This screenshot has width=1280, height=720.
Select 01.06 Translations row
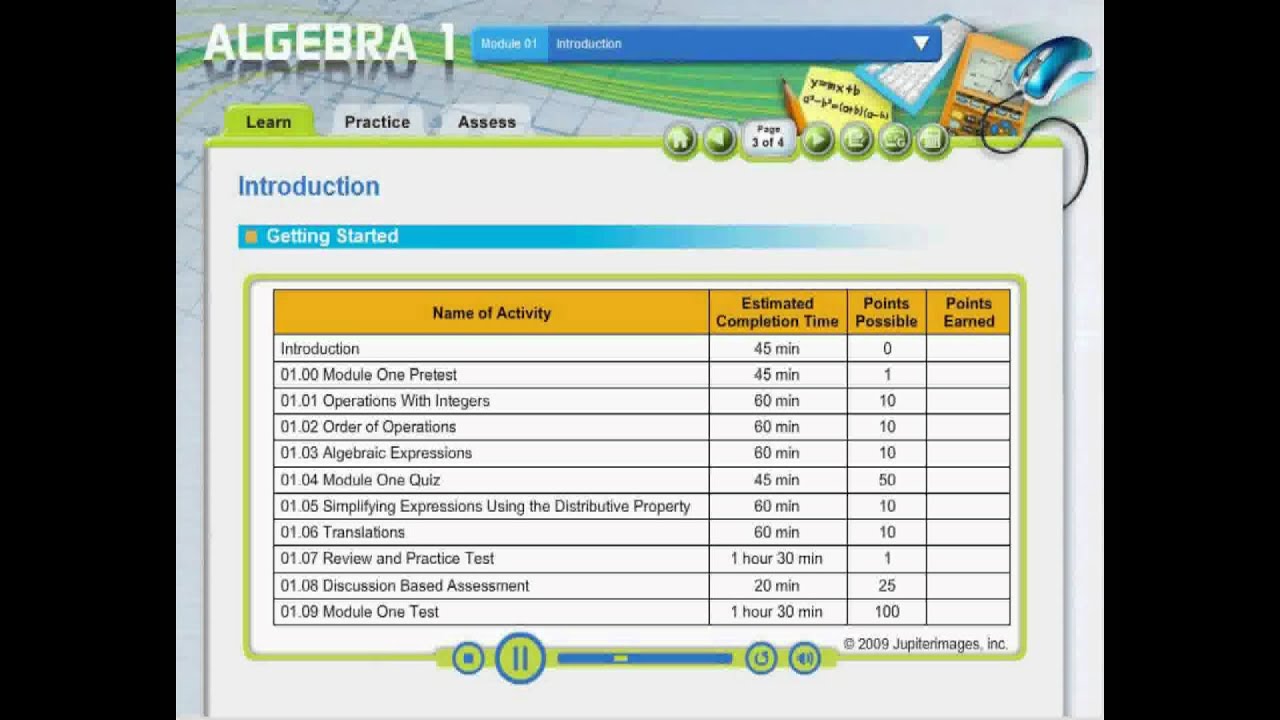641,531
